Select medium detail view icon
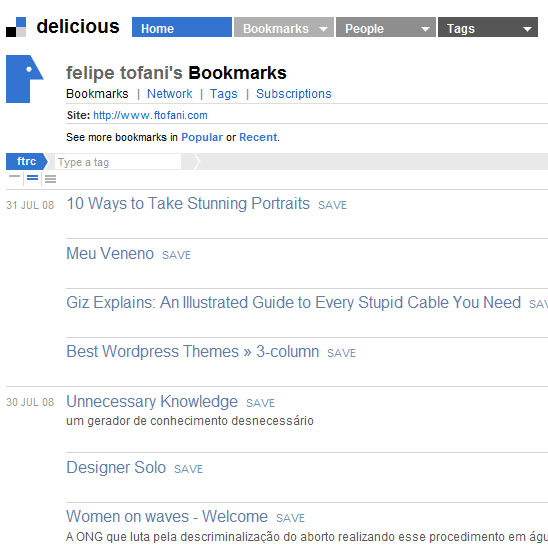This screenshot has width=548, height=548. [33, 178]
